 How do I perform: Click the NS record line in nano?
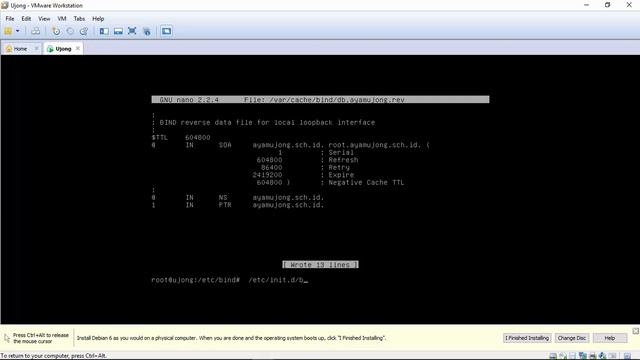point(238,198)
